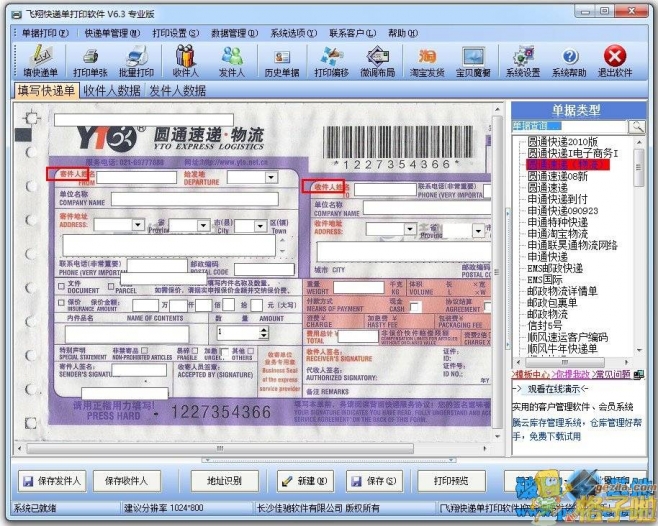The height and width of the screenshot is (526, 658).
Task: Open the 联系客户 menu
Action: pos(352,33)
